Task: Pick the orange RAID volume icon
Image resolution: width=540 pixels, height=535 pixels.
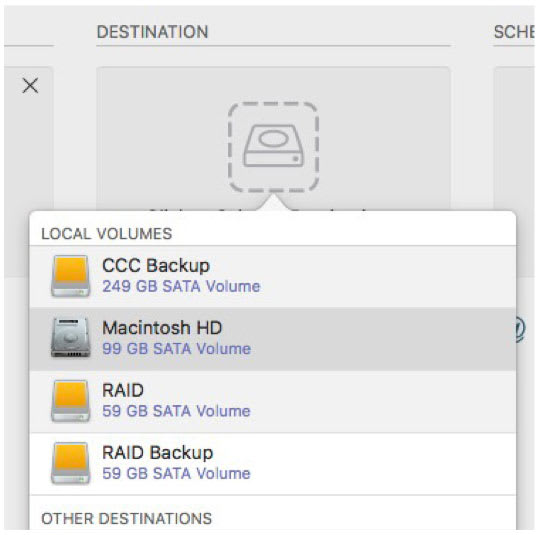Action: click(x=71, y=401)
